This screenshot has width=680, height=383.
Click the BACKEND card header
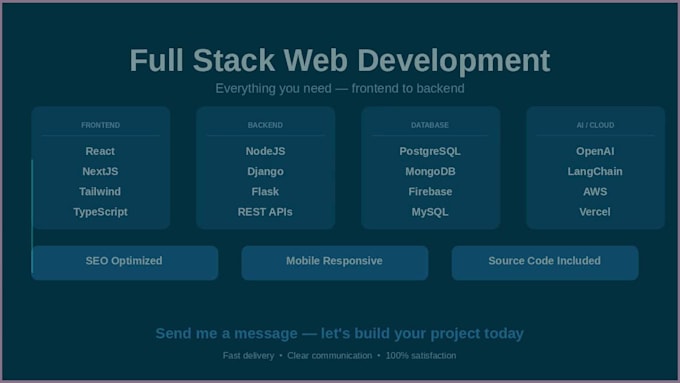pyautogui.click(x=265, y=125)
